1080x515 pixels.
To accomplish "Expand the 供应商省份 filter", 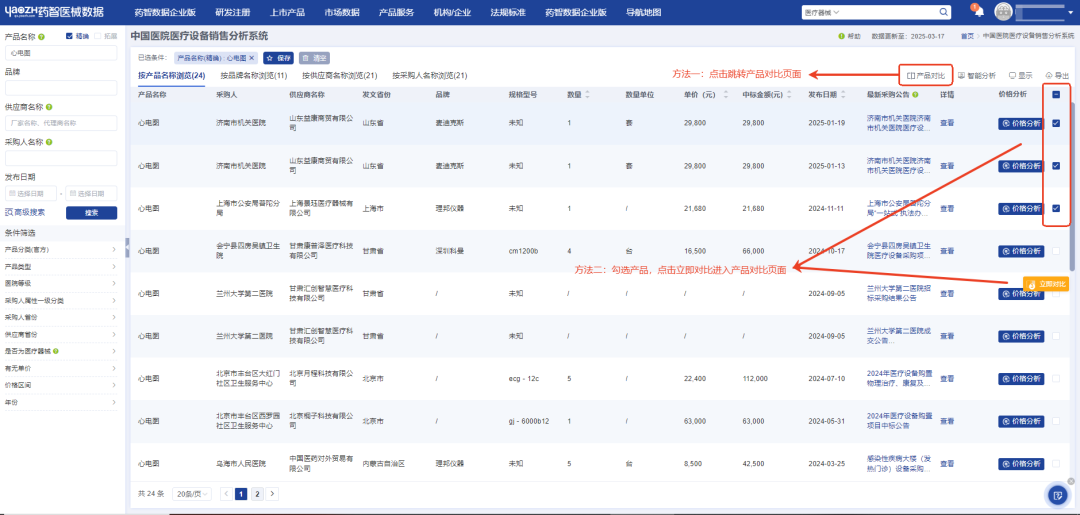I will [61, 334].
